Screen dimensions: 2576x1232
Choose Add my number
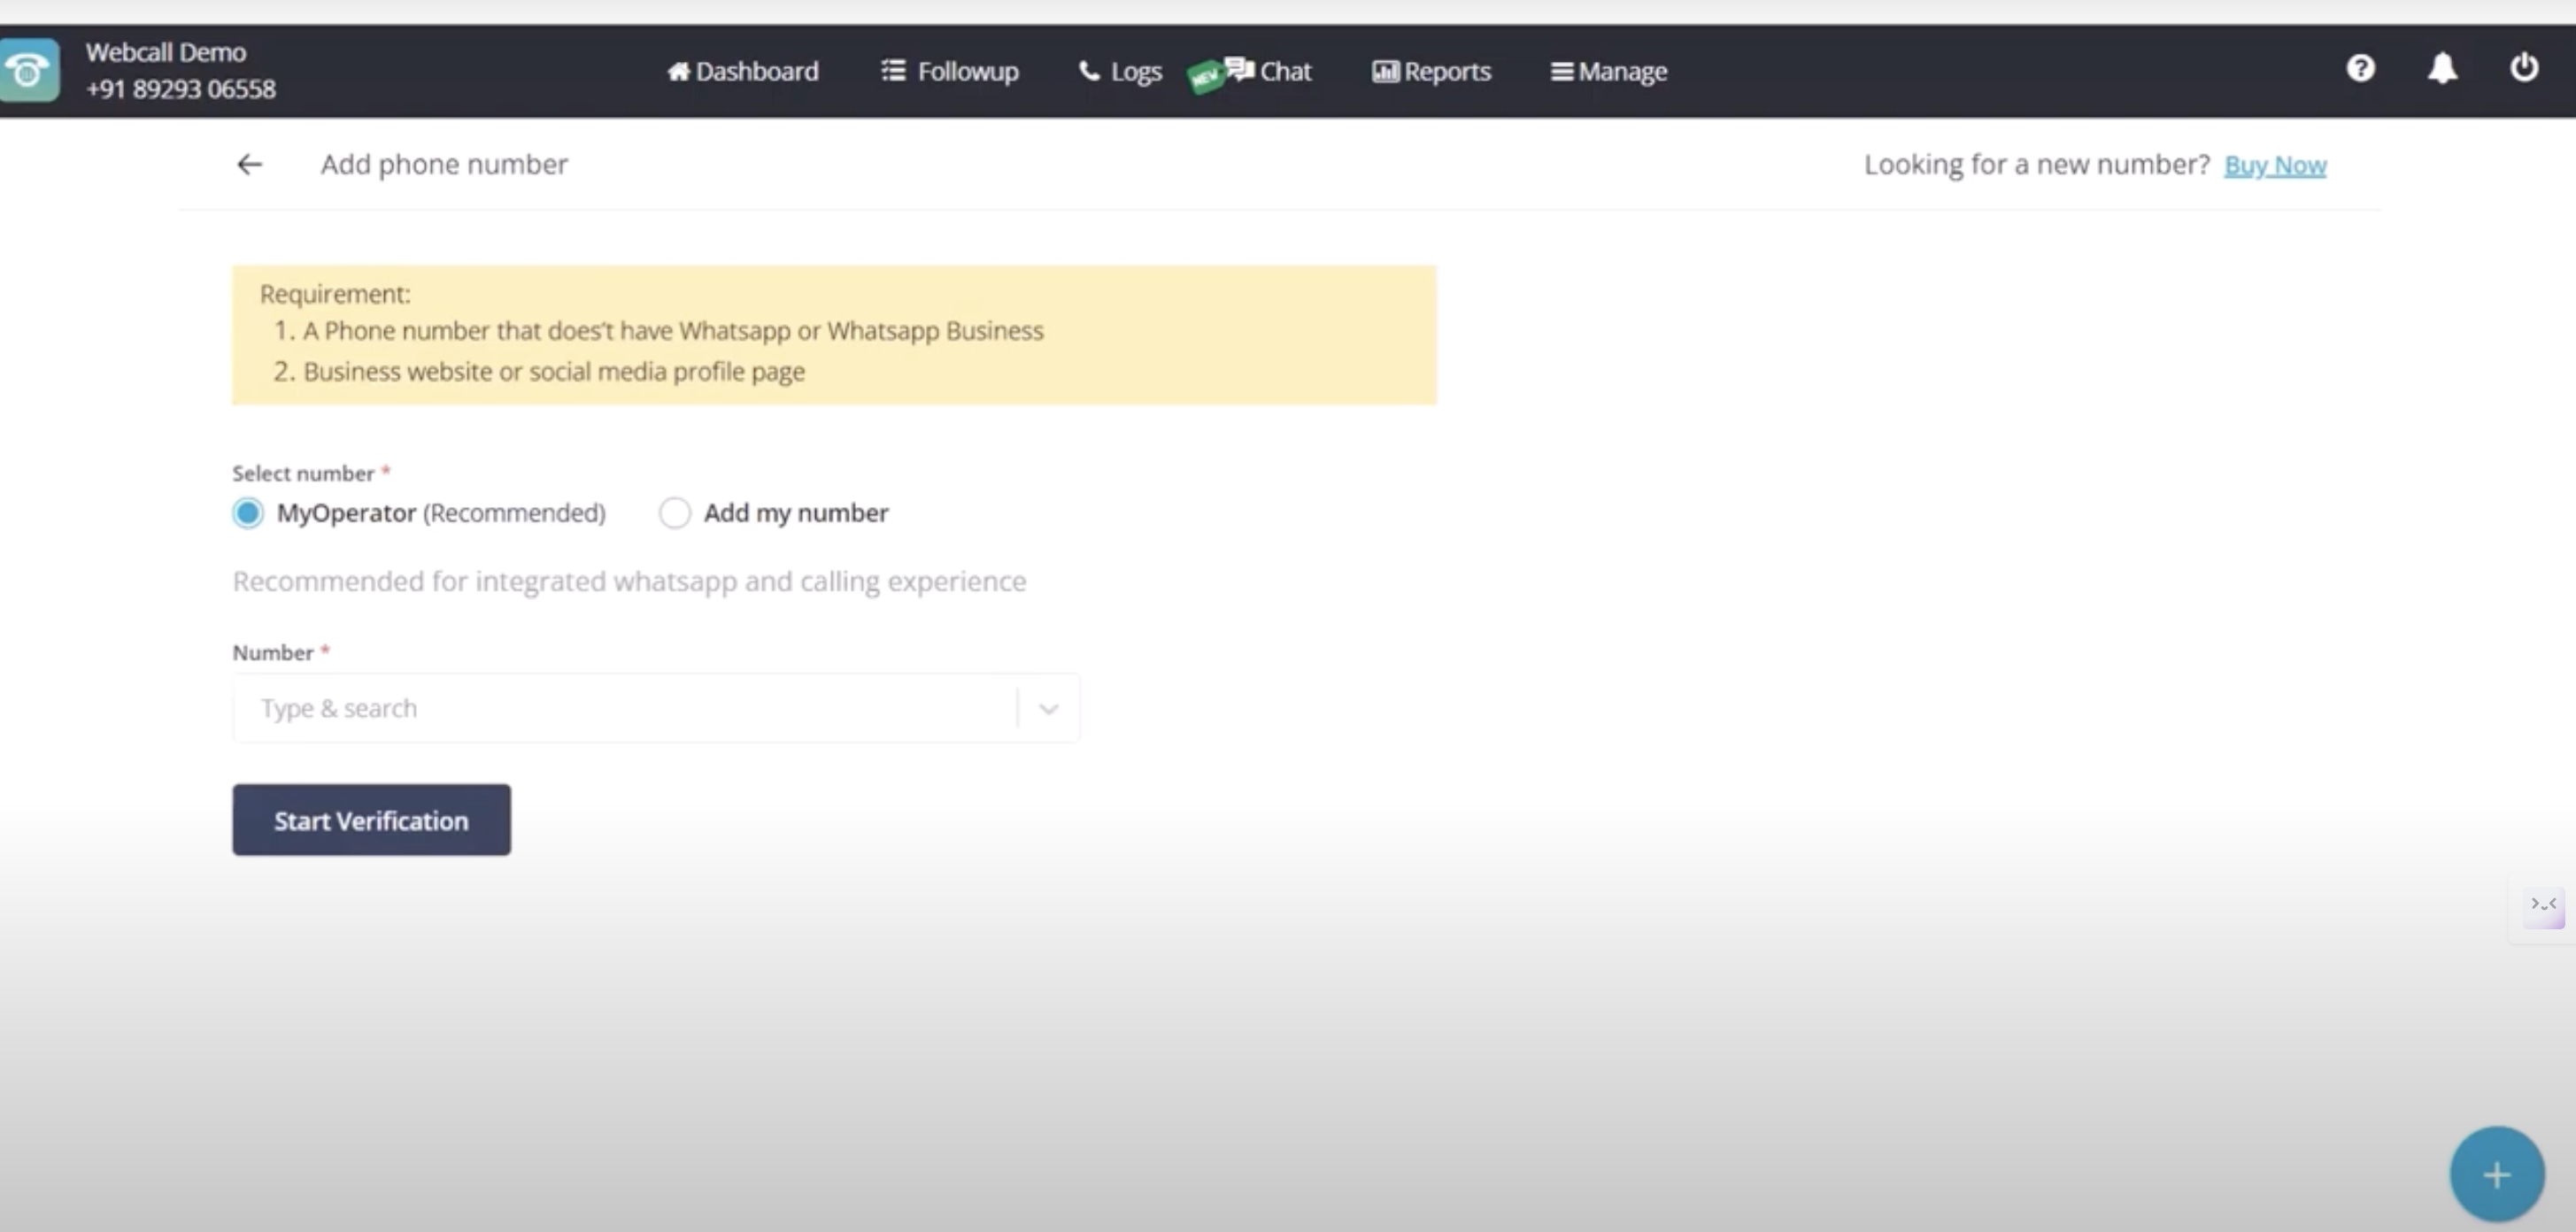tap(675, 512)
